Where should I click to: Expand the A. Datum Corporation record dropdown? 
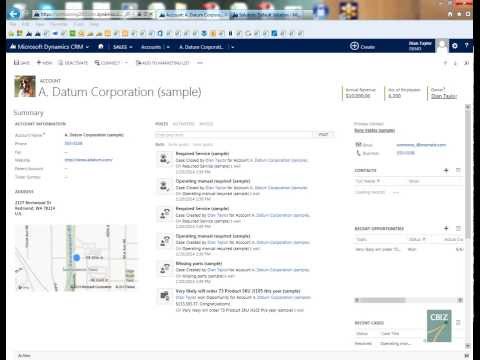(x=232, y=47)
